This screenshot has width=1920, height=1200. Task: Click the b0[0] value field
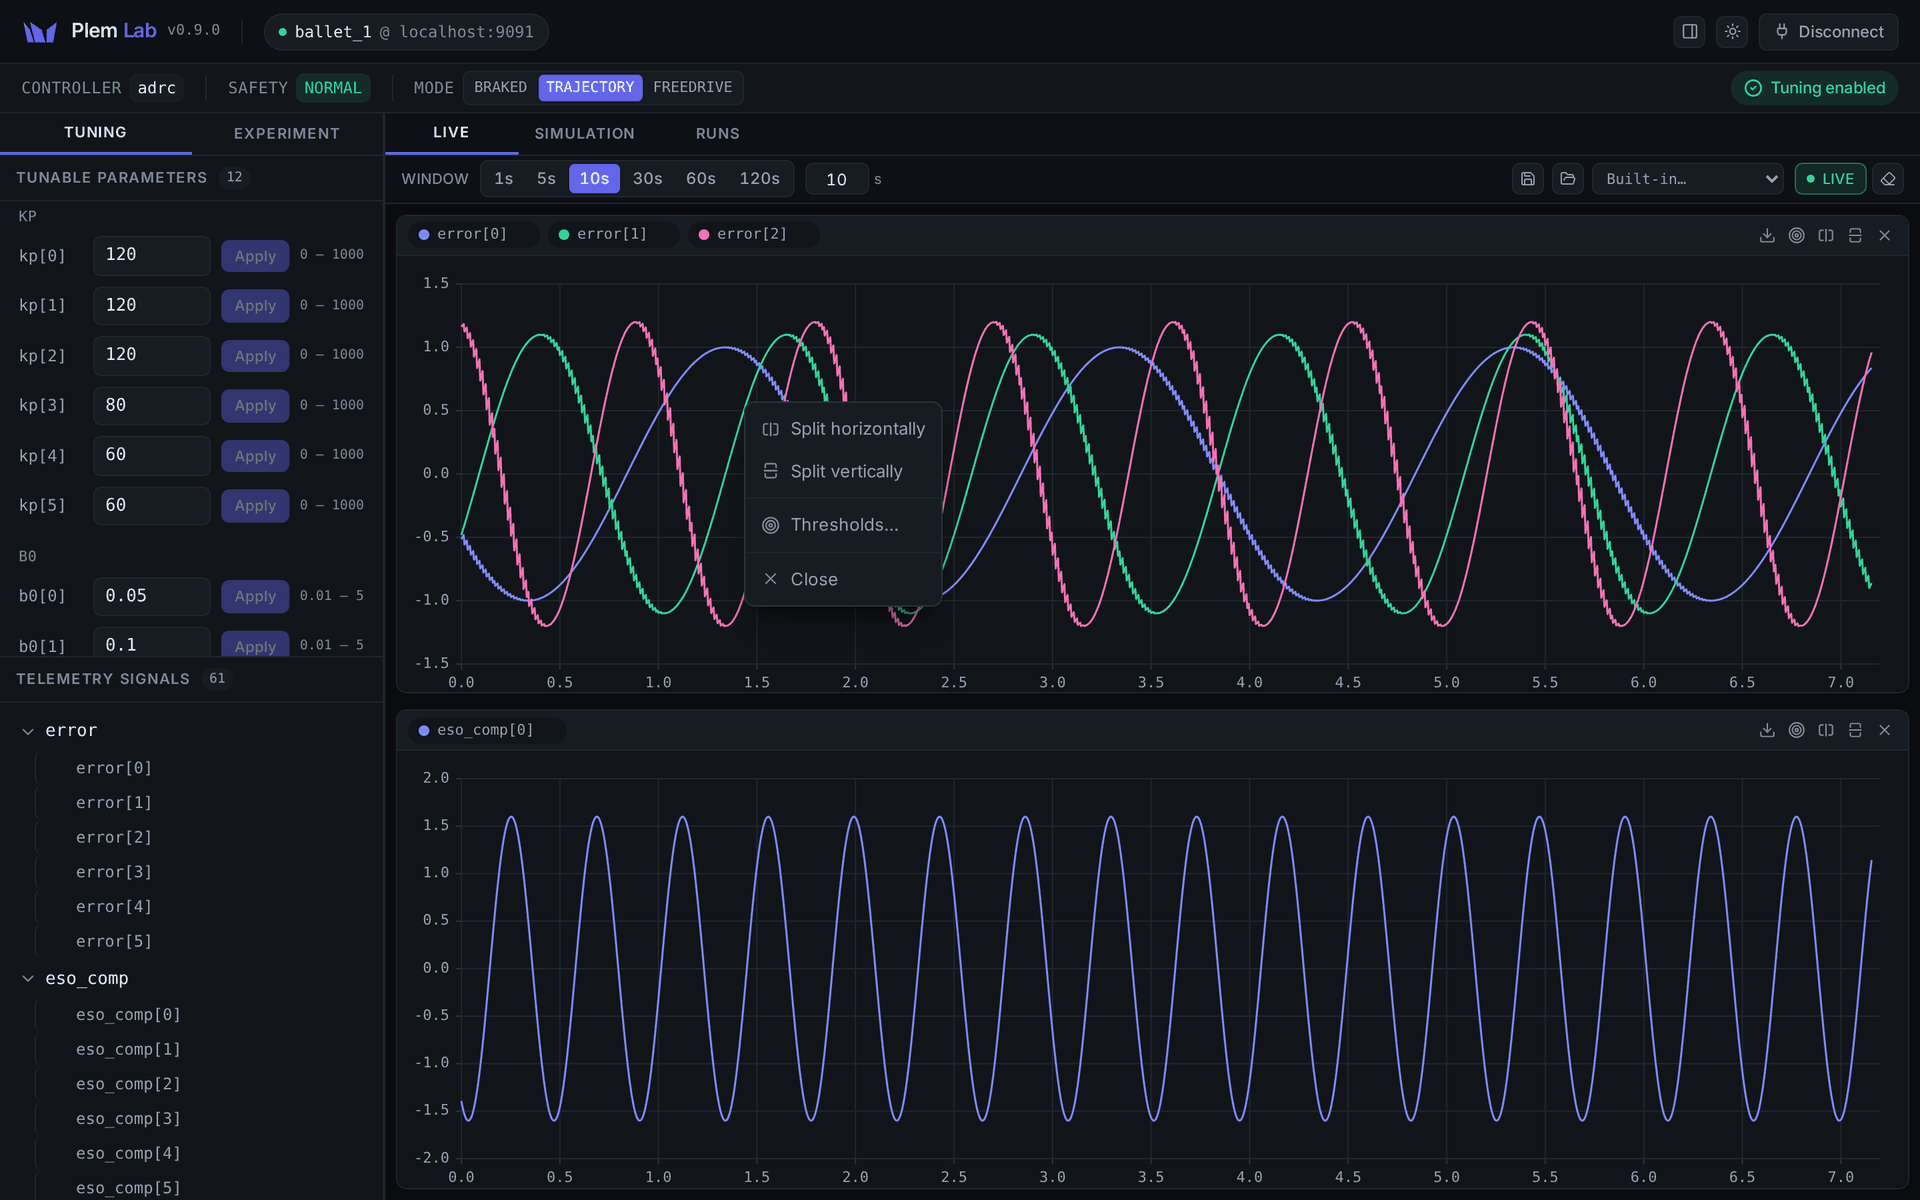152,596
